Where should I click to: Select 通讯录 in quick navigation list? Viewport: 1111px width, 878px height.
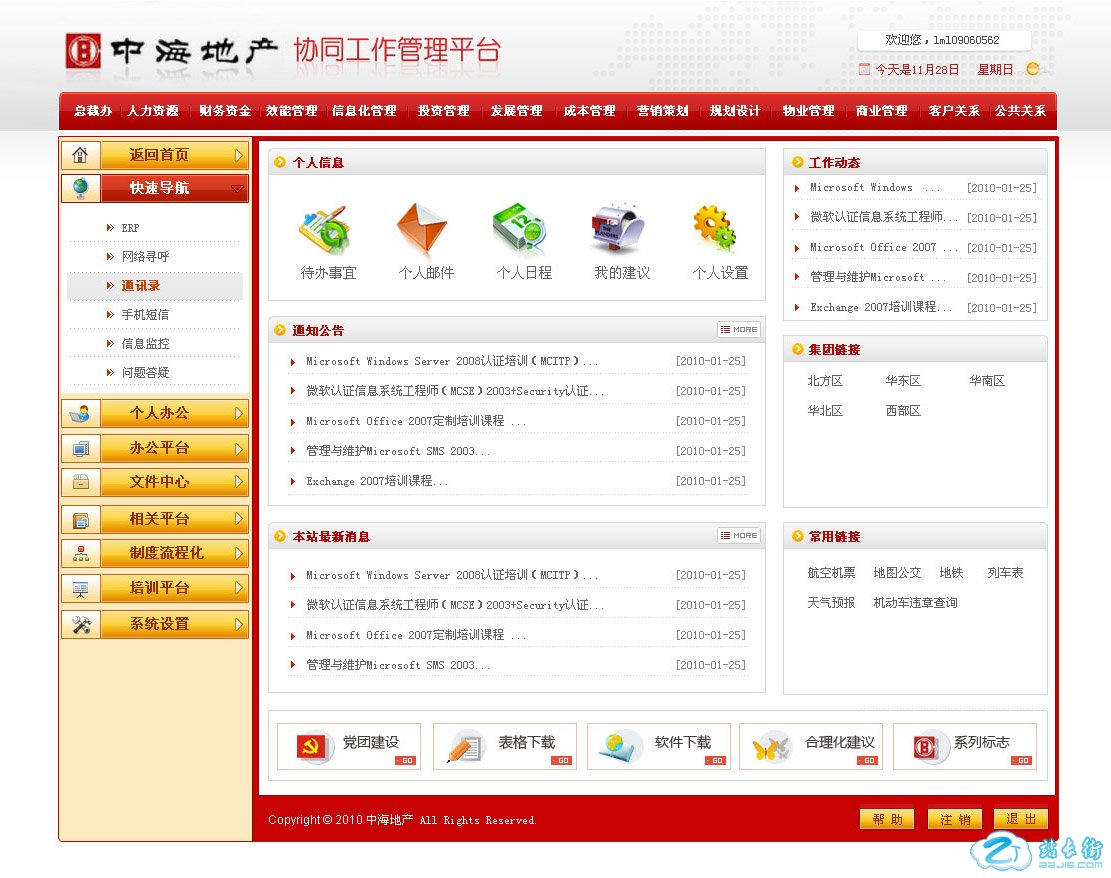pos(141,286)
